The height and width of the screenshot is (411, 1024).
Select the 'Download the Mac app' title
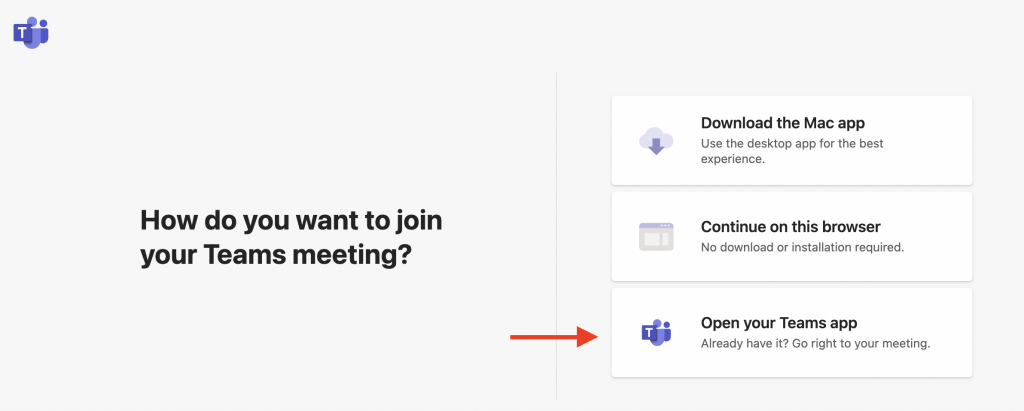tap(782, 123)
